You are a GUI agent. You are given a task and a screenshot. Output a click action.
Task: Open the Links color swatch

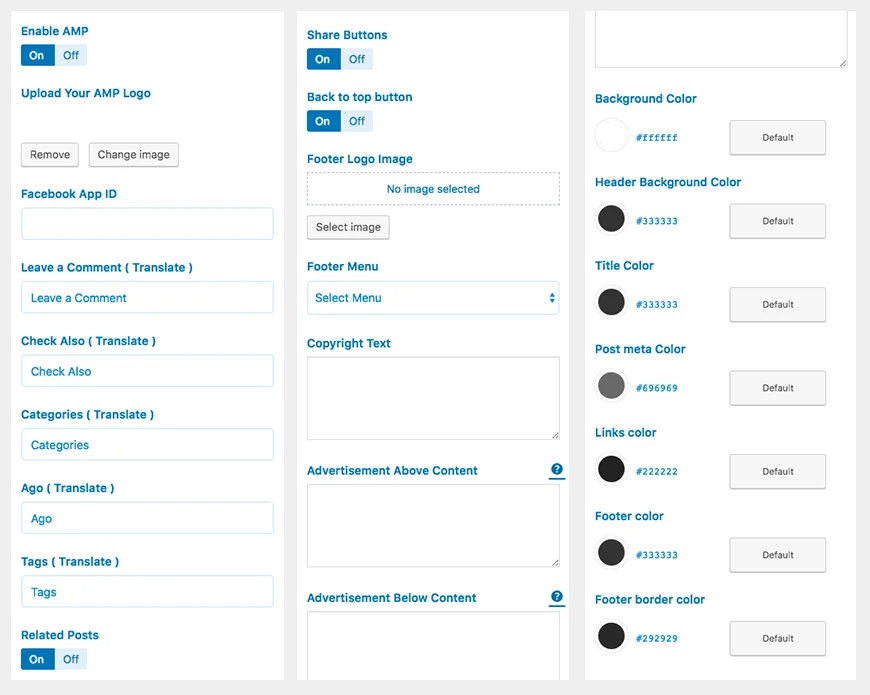(x=611, y=470)
